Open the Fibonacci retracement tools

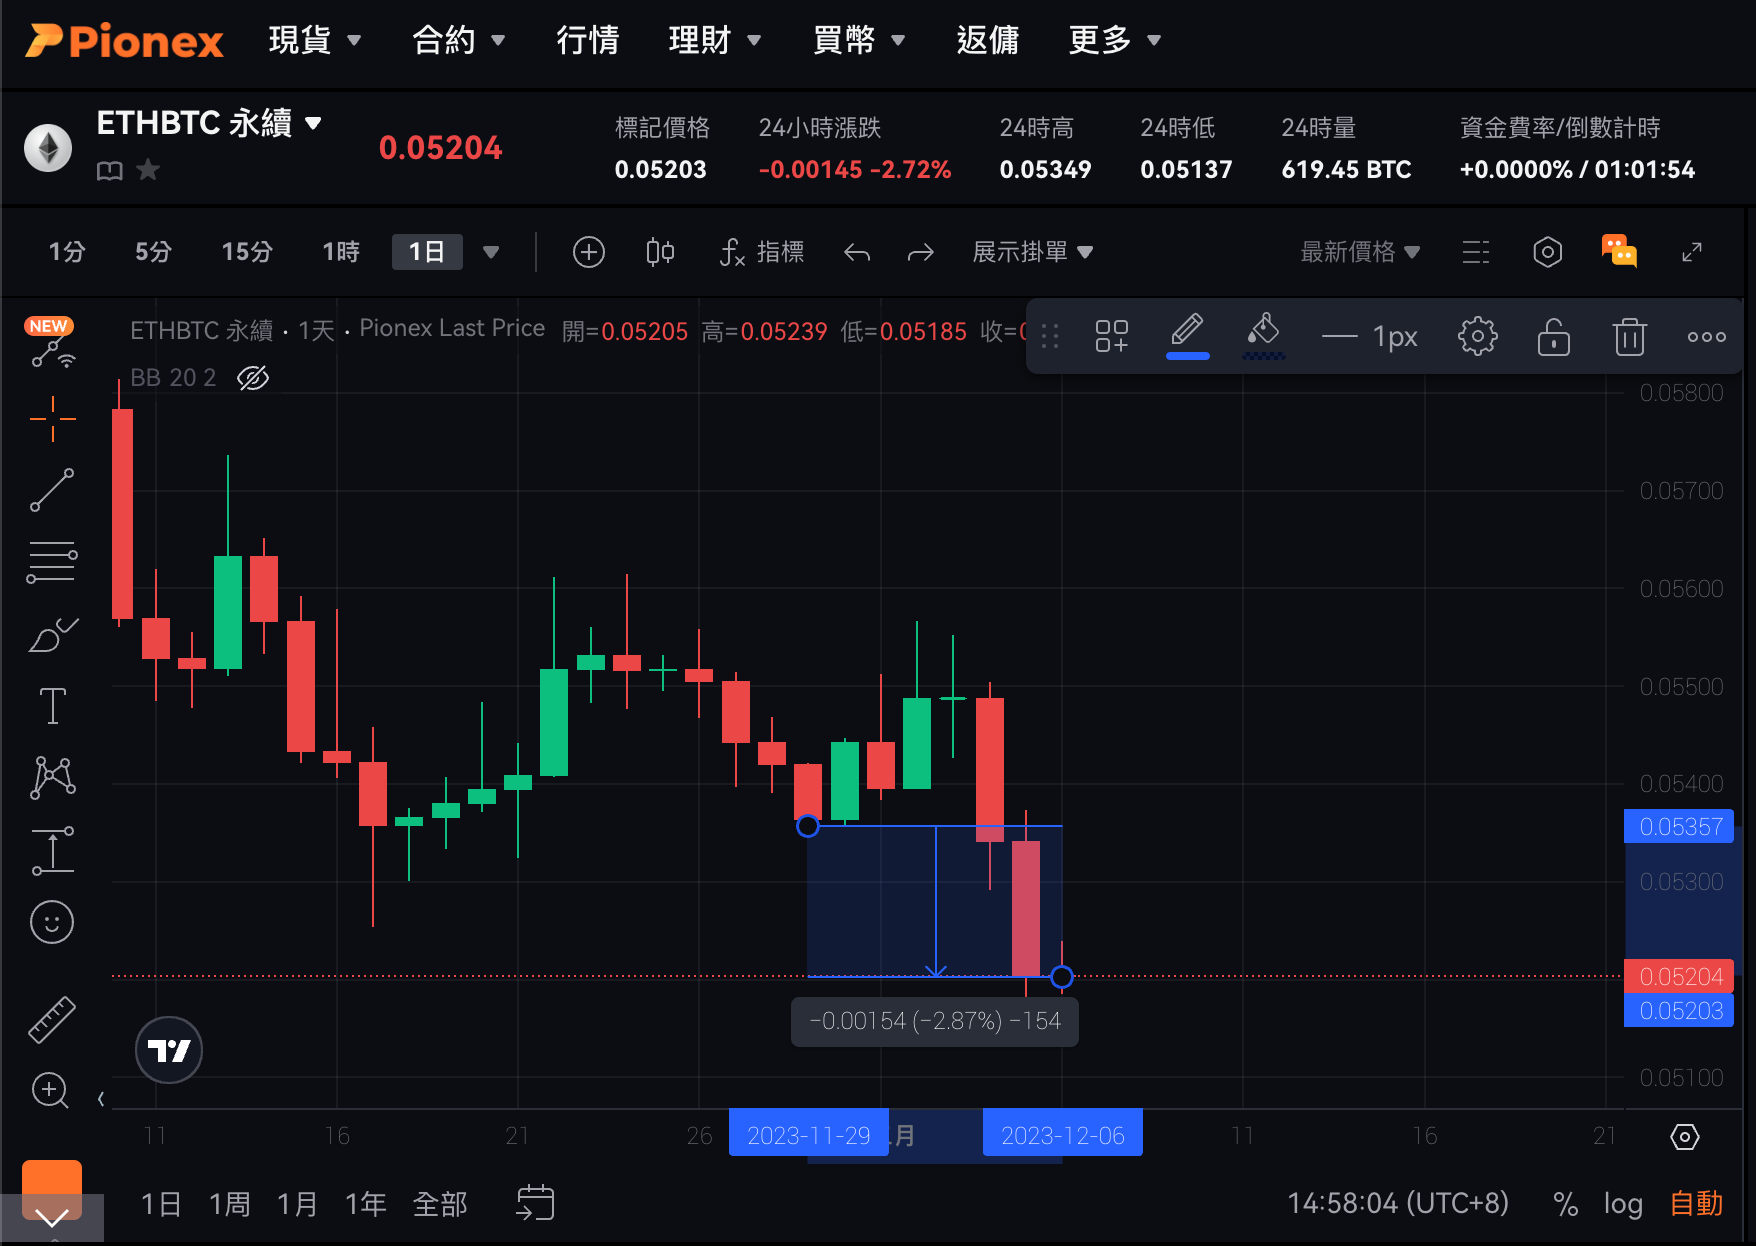pos(52,562)
